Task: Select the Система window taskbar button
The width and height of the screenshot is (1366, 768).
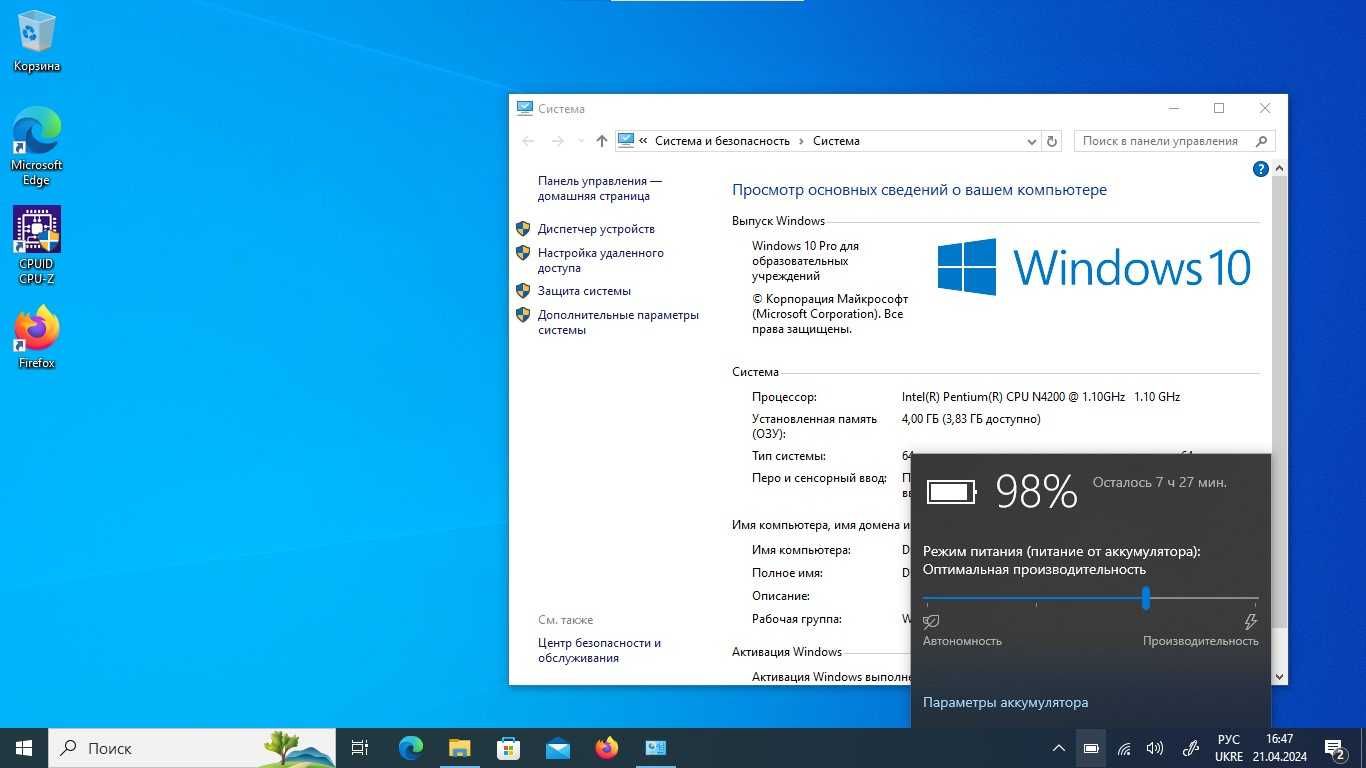Action: point(656,748)
